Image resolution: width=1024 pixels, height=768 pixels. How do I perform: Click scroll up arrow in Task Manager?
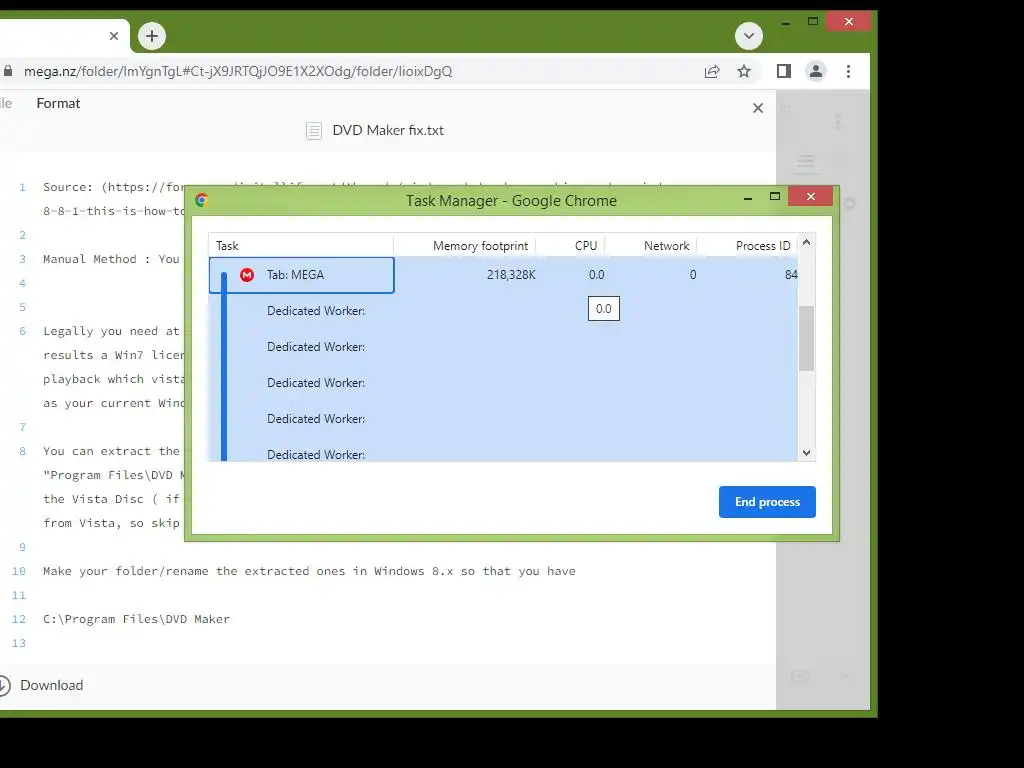(x=807, y=242)
